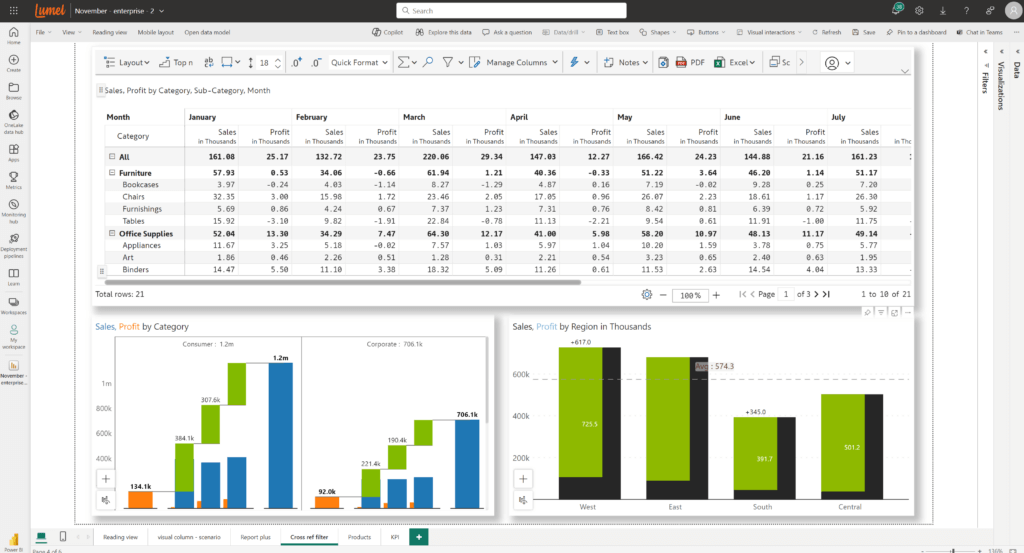This screenshot has height=553, width=1024.
Task: Switch to Report plus tab
Action: (x=255, y=537)
